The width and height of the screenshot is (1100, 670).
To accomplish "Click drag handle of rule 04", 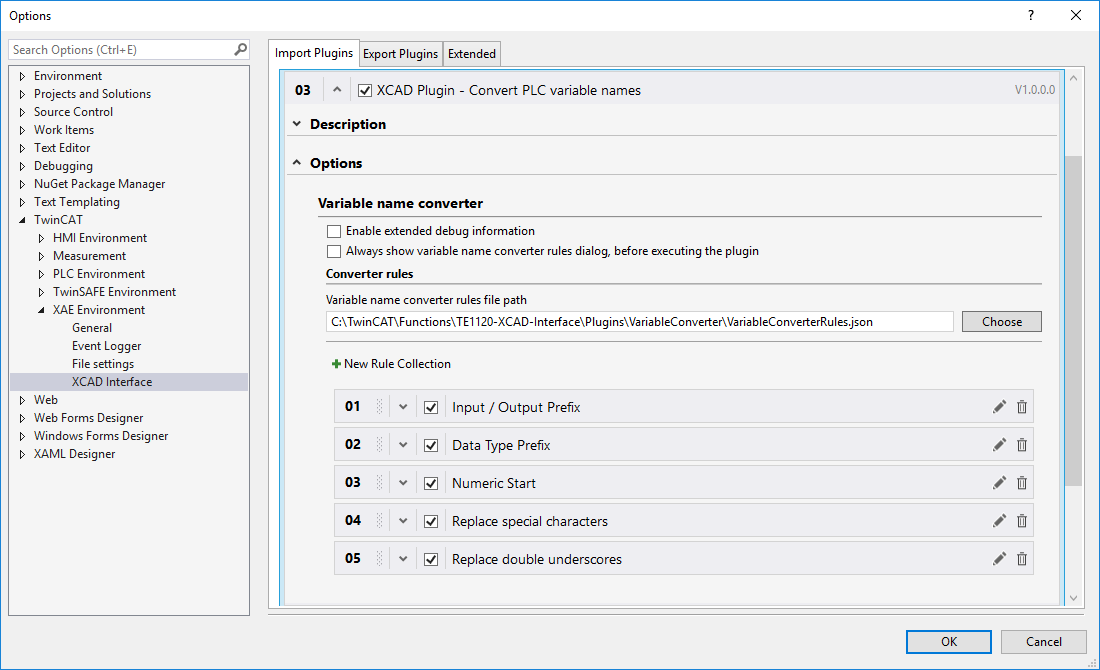I will tap(380, 520).
